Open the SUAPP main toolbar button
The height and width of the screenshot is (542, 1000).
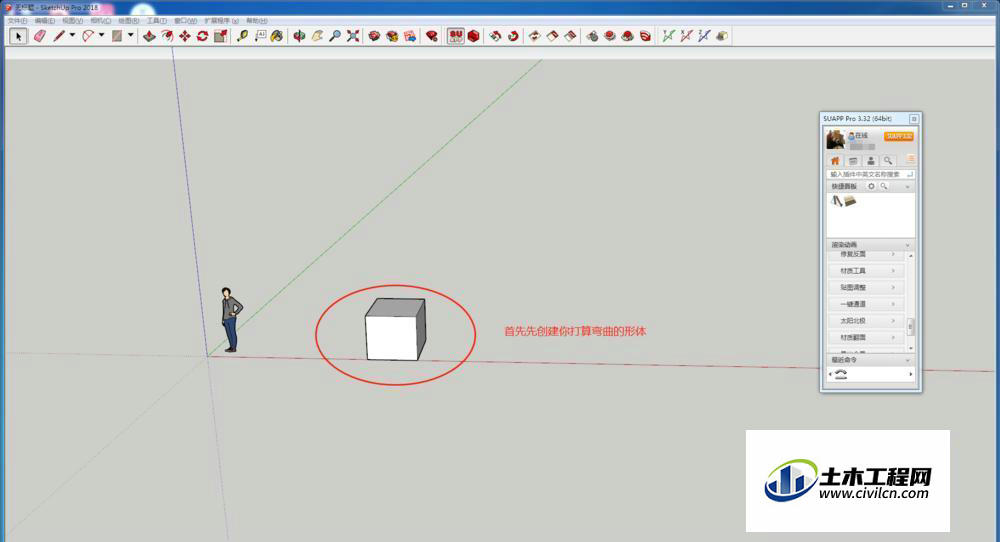pyautogui.click(x=455, y=36)
